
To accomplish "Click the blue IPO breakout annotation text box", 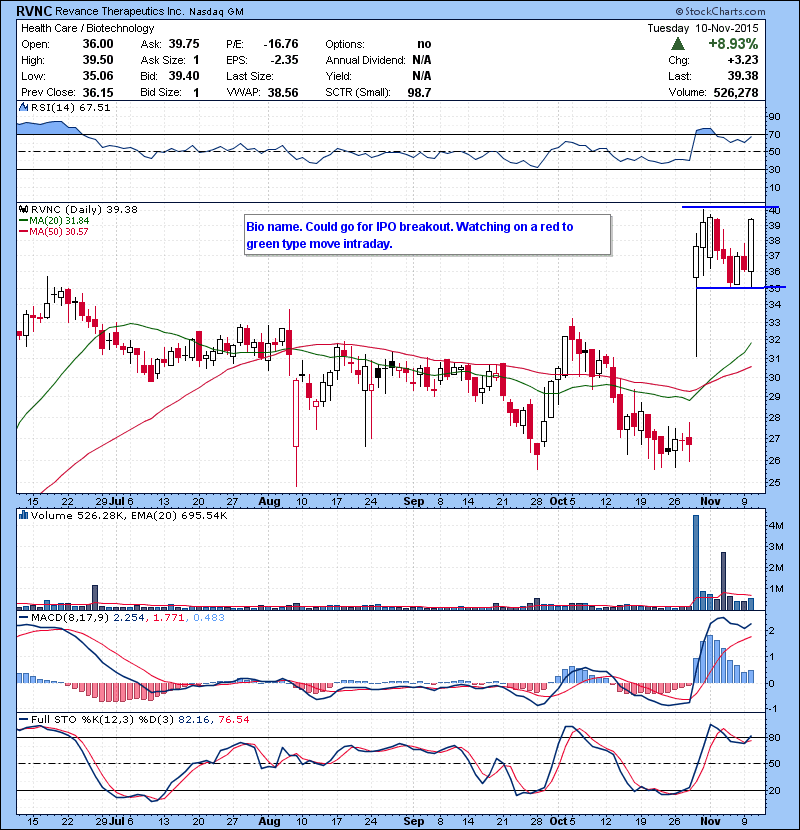I will [x=428, y=235].
